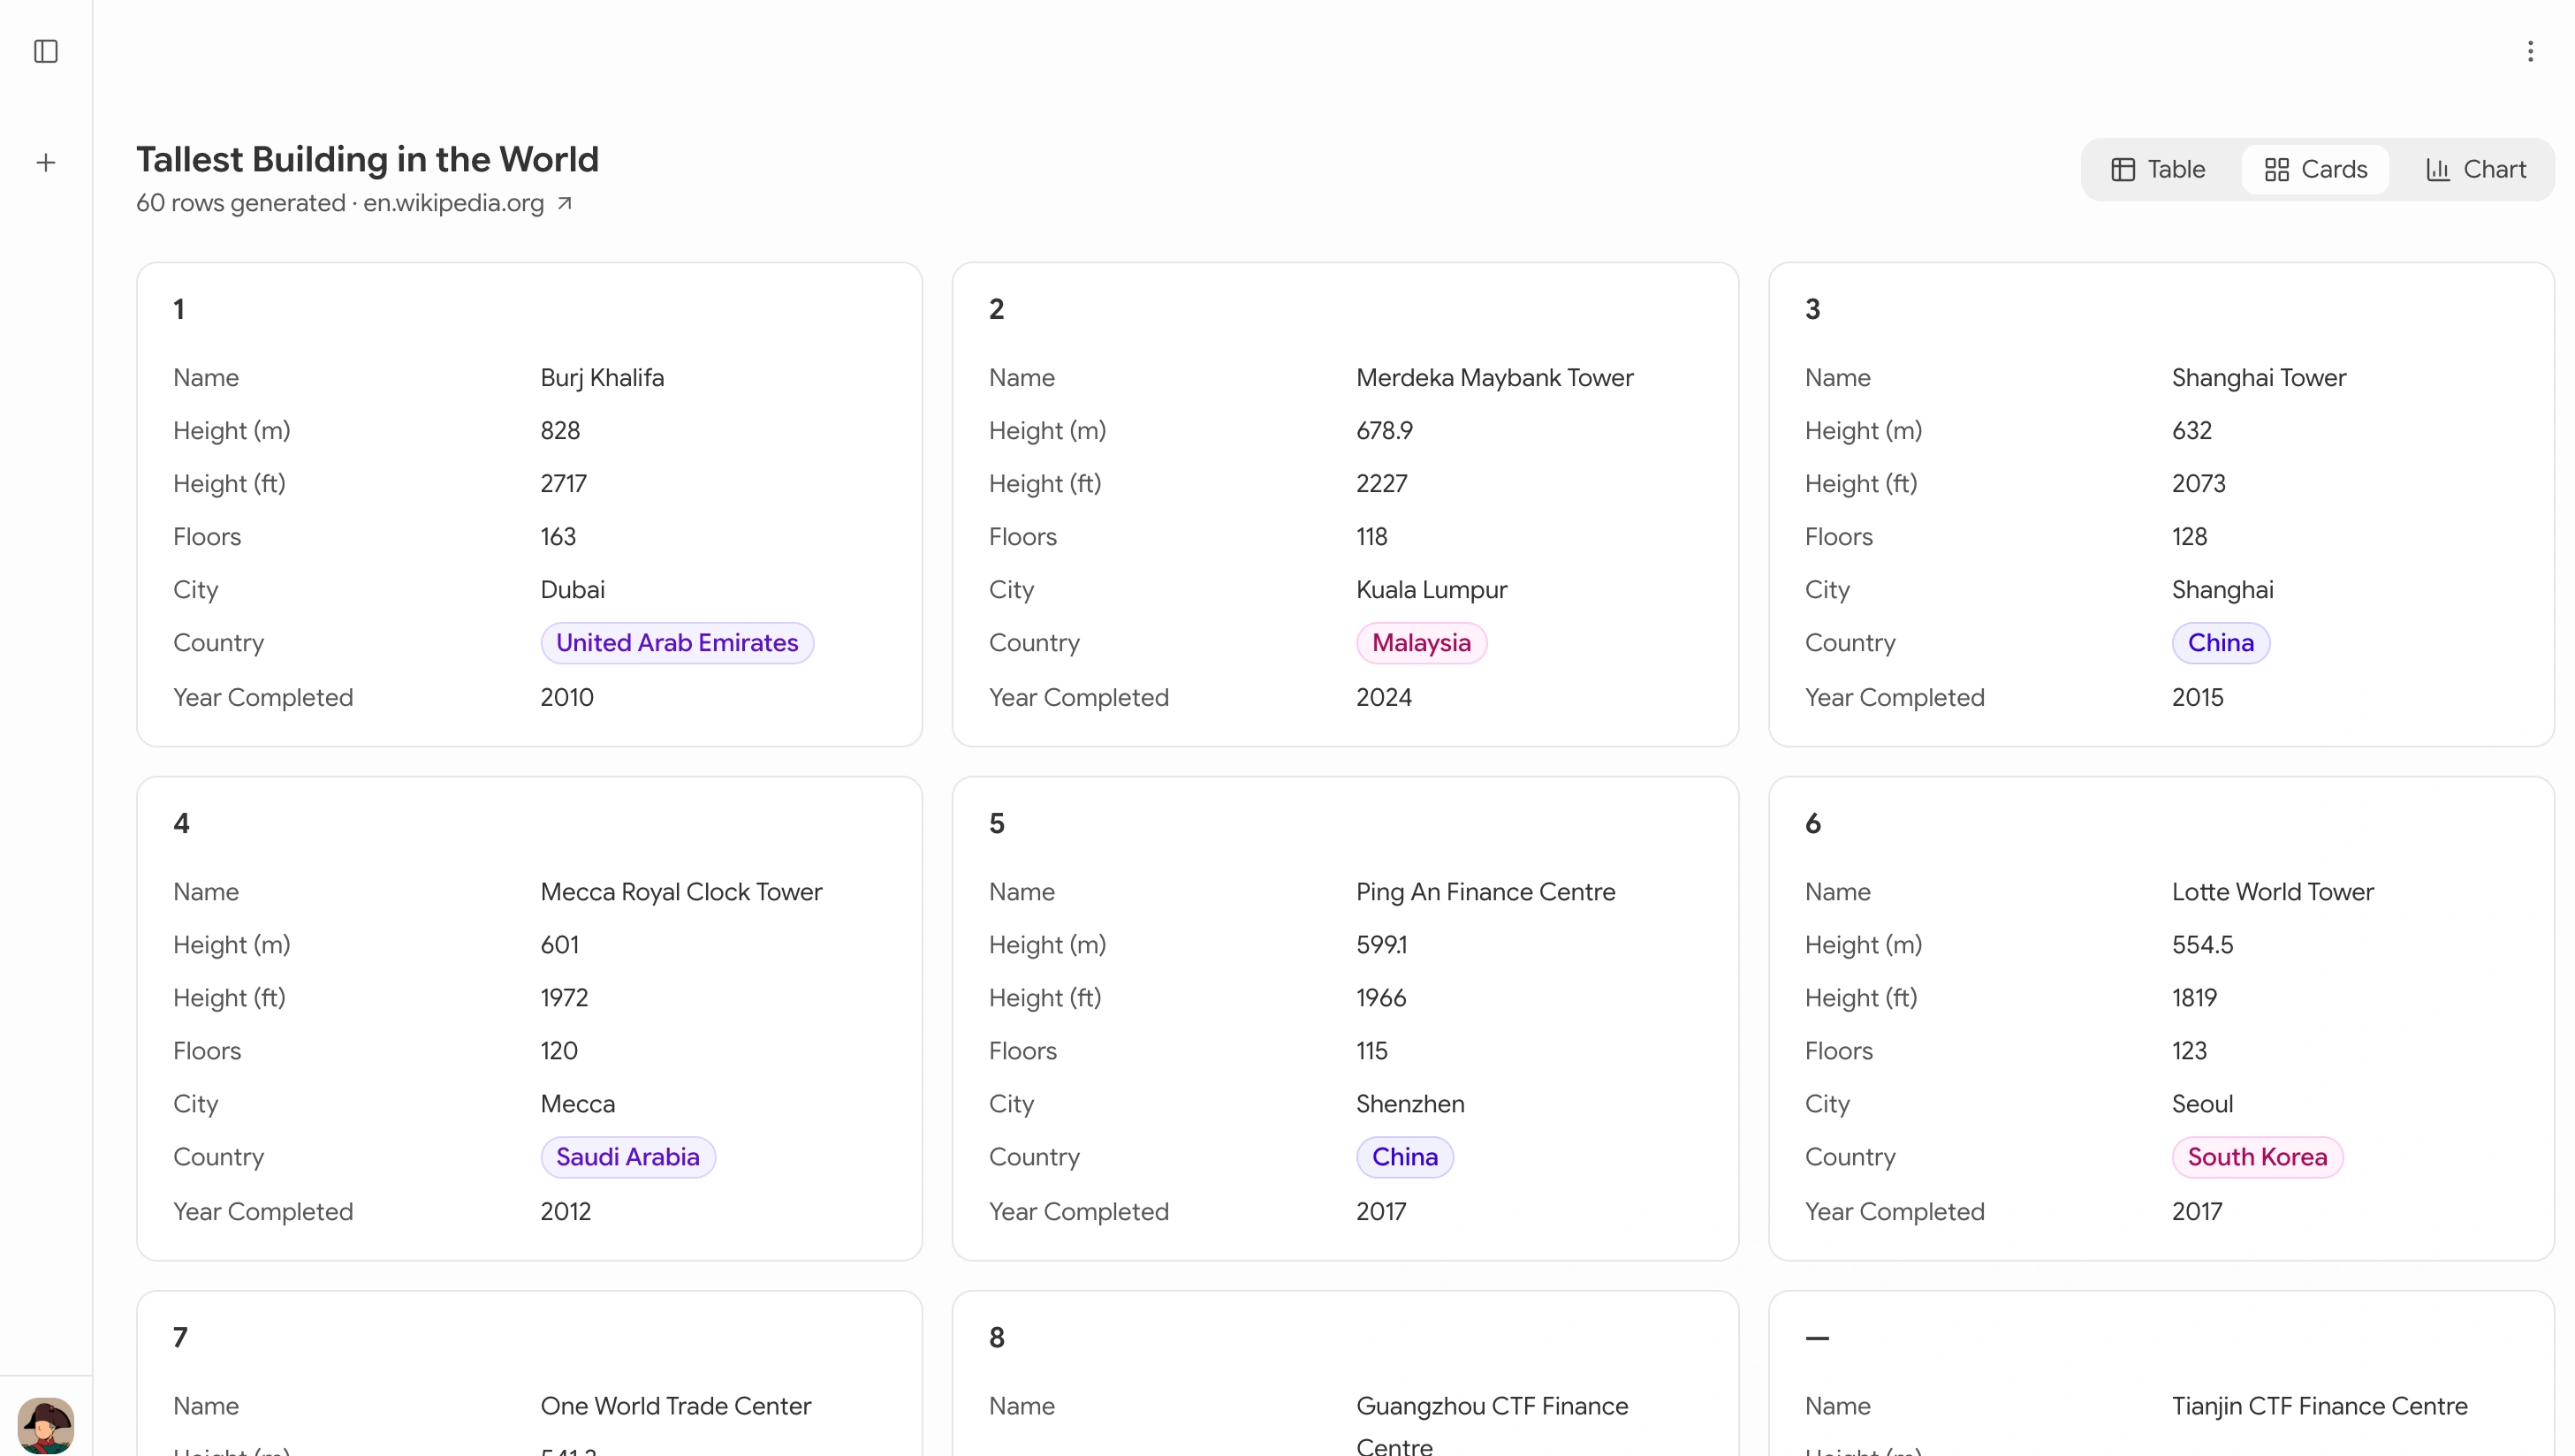2575x1456 pixels.
Task: Click height value 678.9 on card 2
Action: 1384,431
